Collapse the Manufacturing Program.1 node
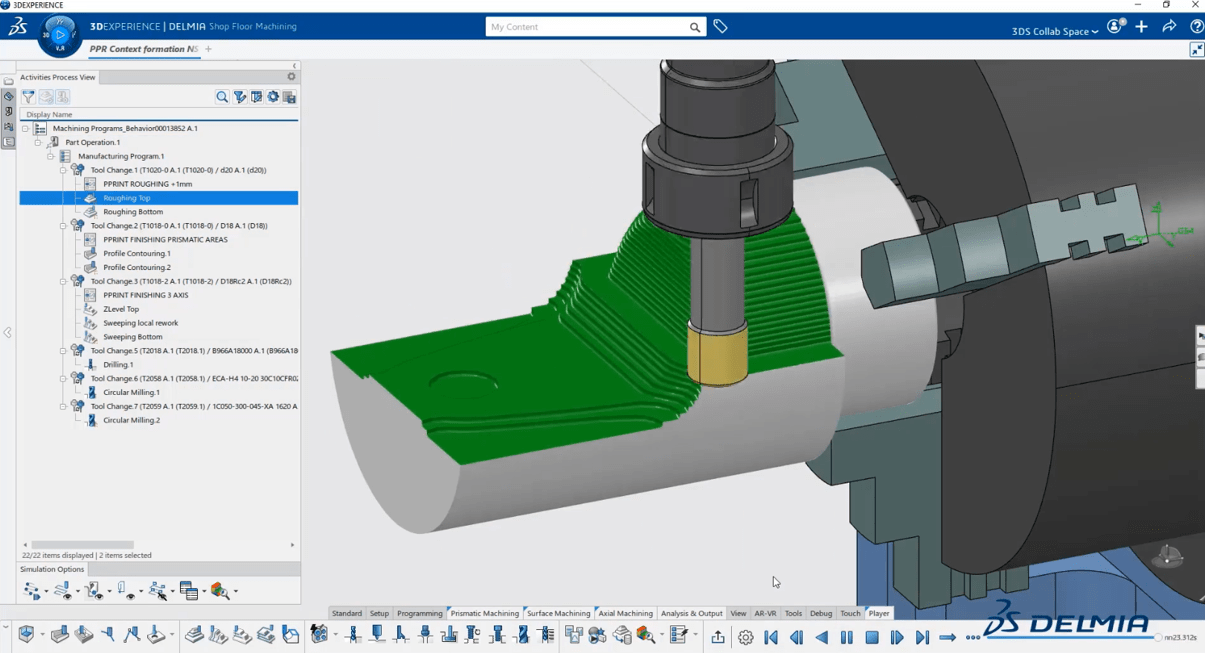 tap(51, 156)
